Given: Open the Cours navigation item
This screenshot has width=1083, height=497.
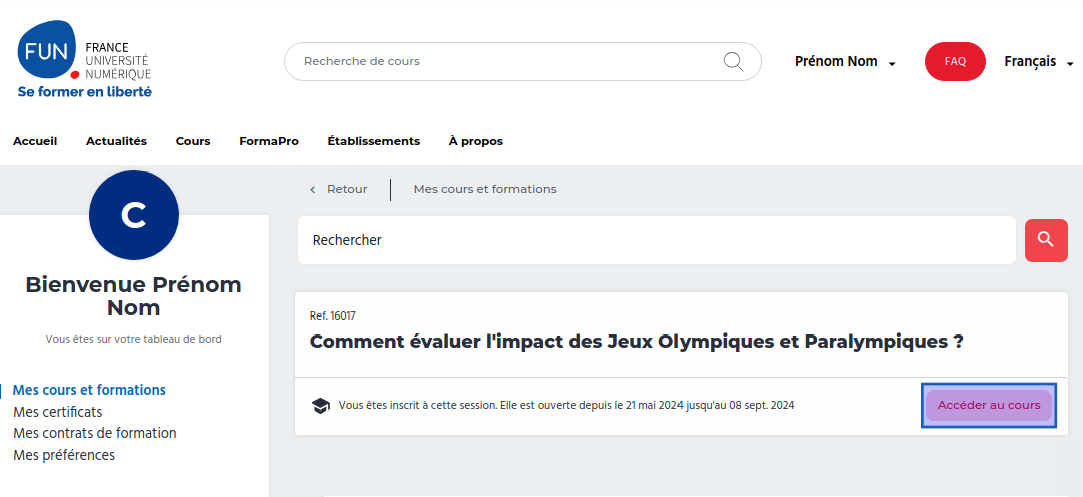Looking at the screenshot, I should click(x=193, y=141).
